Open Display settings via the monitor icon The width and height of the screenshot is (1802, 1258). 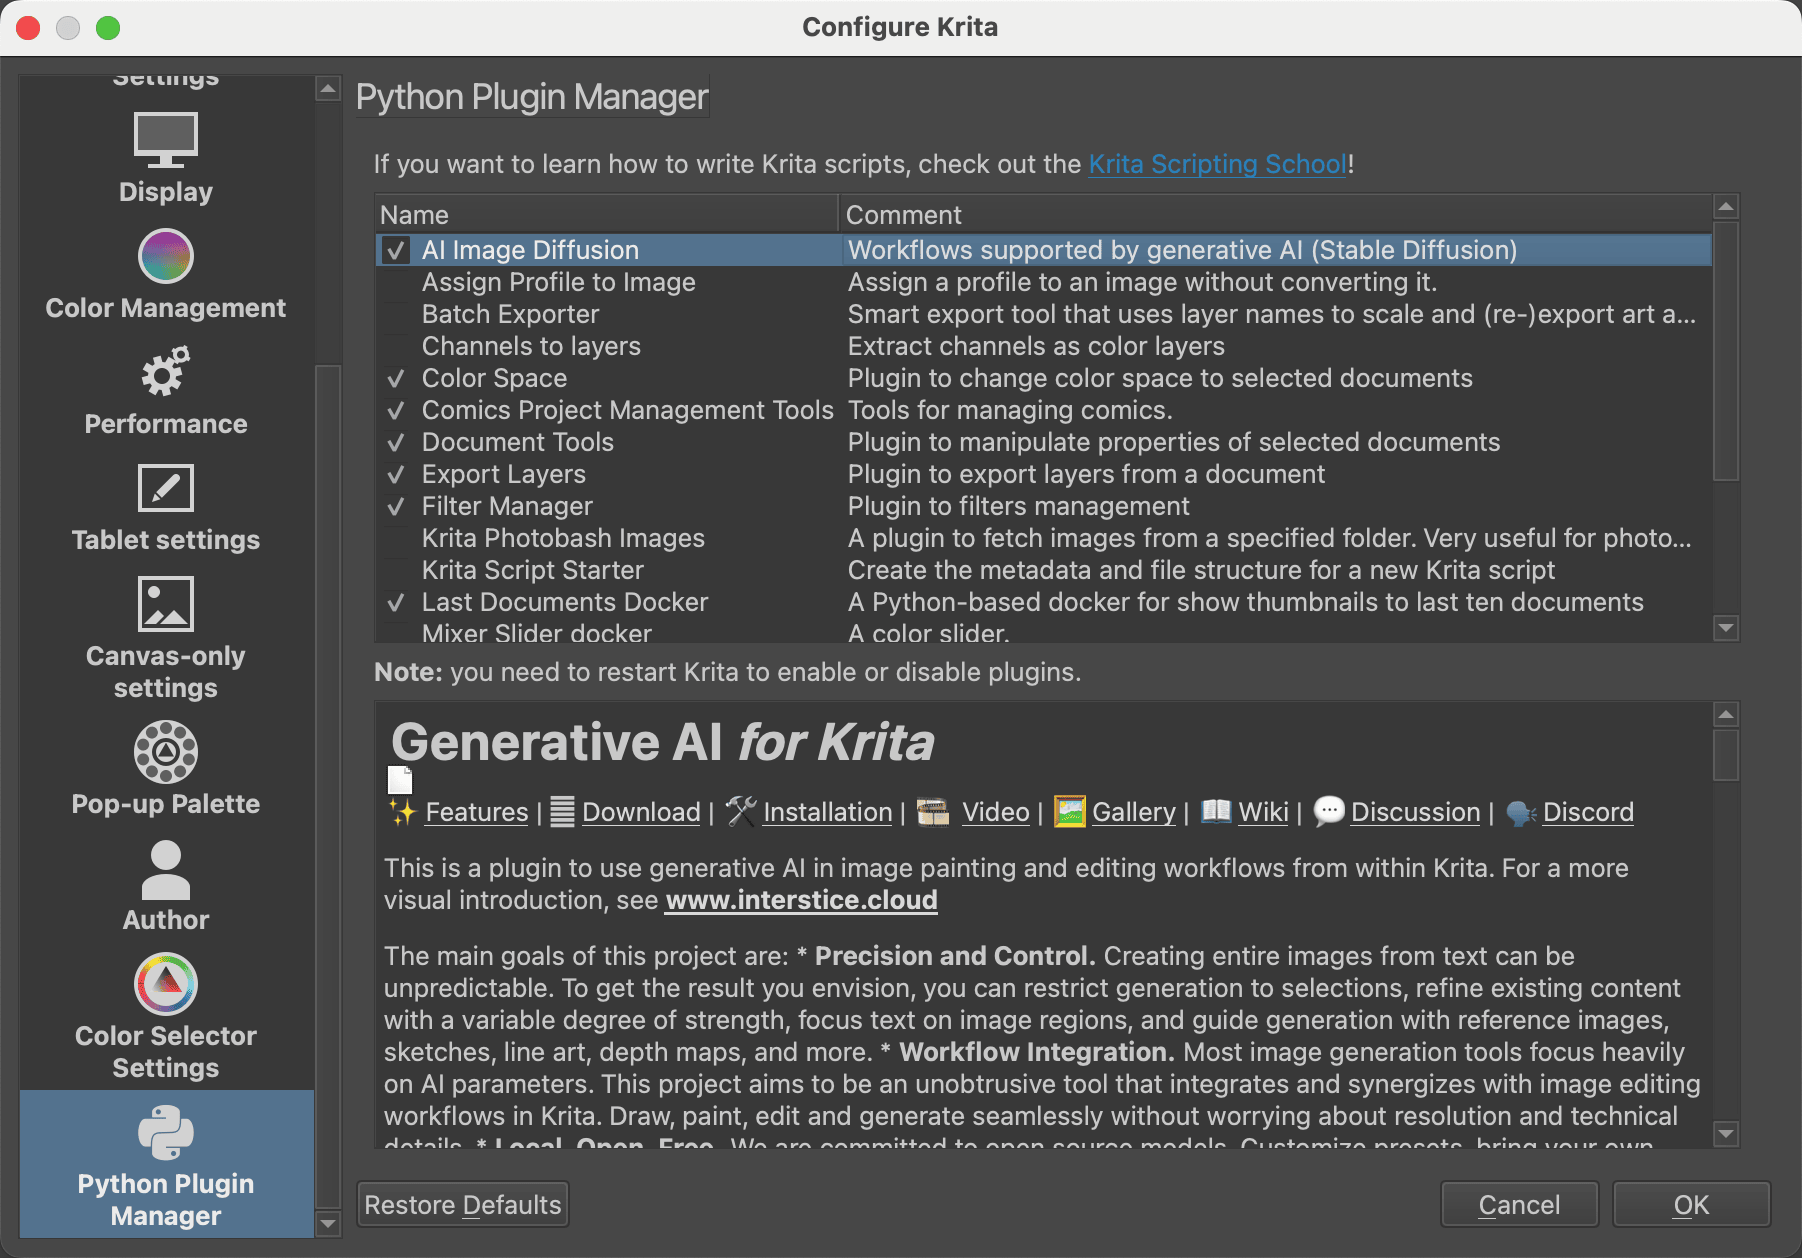coord(165,139)
